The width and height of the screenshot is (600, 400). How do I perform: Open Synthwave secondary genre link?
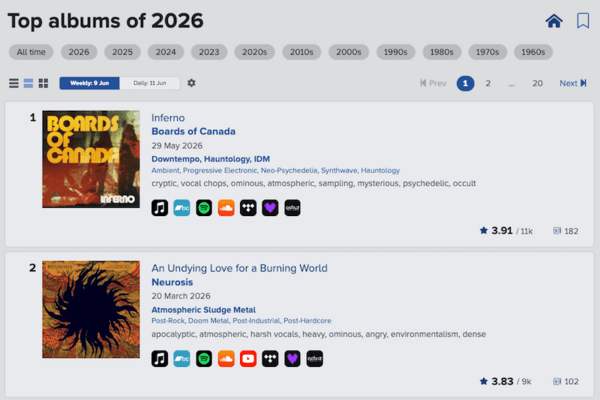coord(339,170)
